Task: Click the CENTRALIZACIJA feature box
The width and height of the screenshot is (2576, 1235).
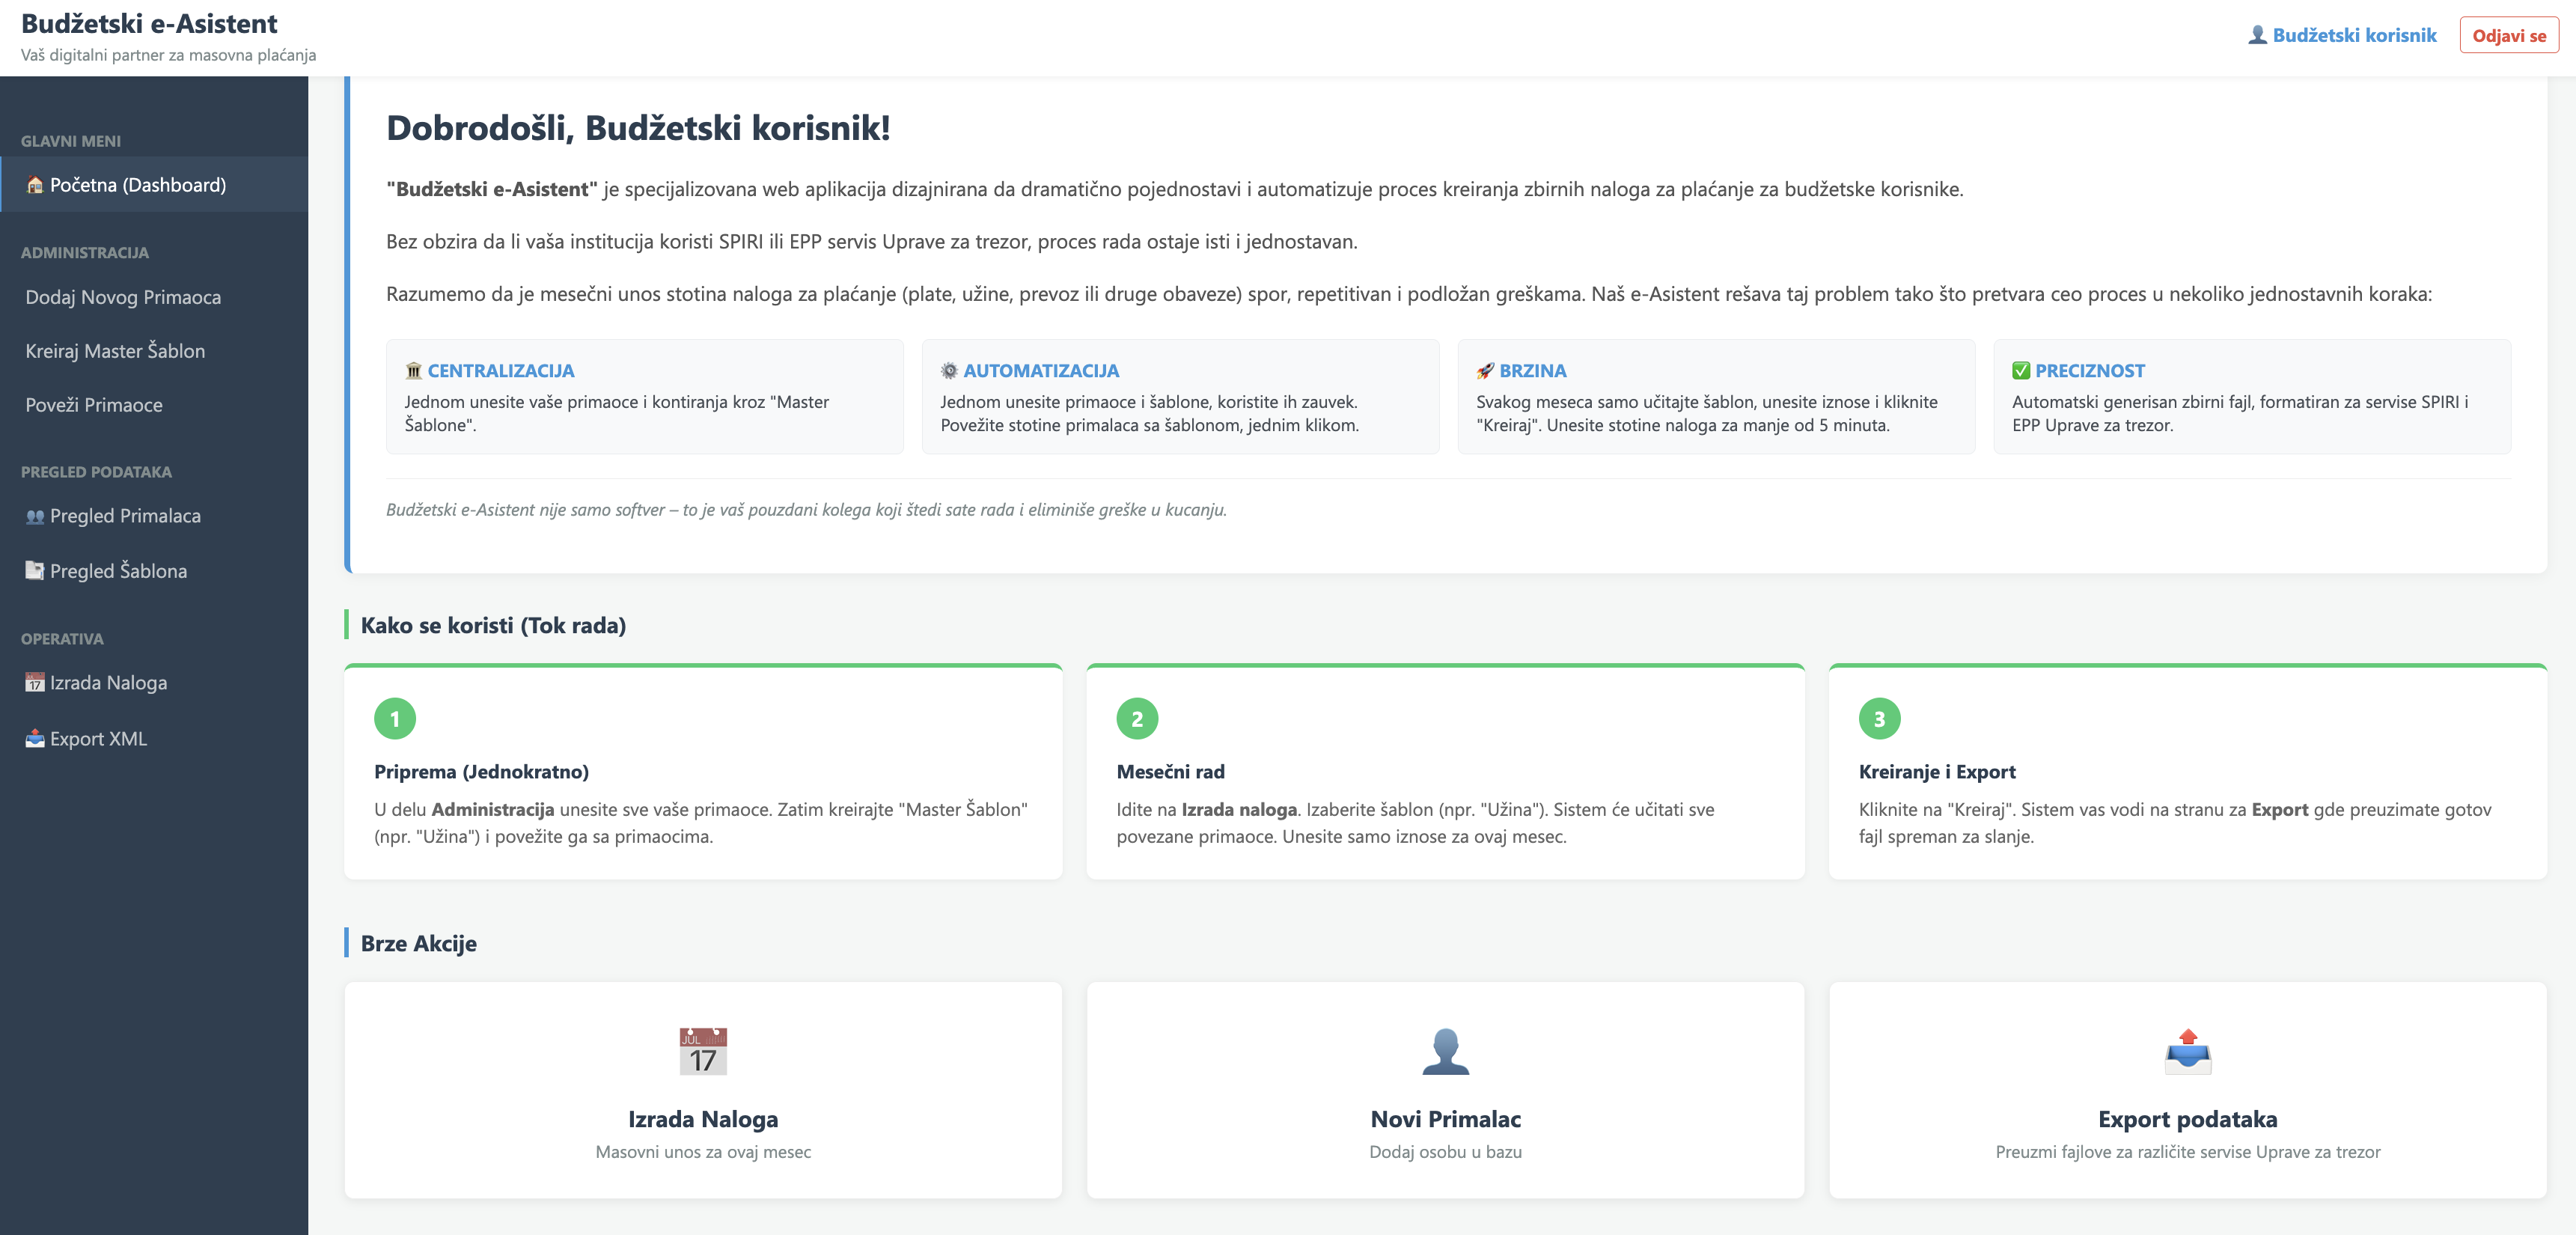Action: [x=644, y=396]
